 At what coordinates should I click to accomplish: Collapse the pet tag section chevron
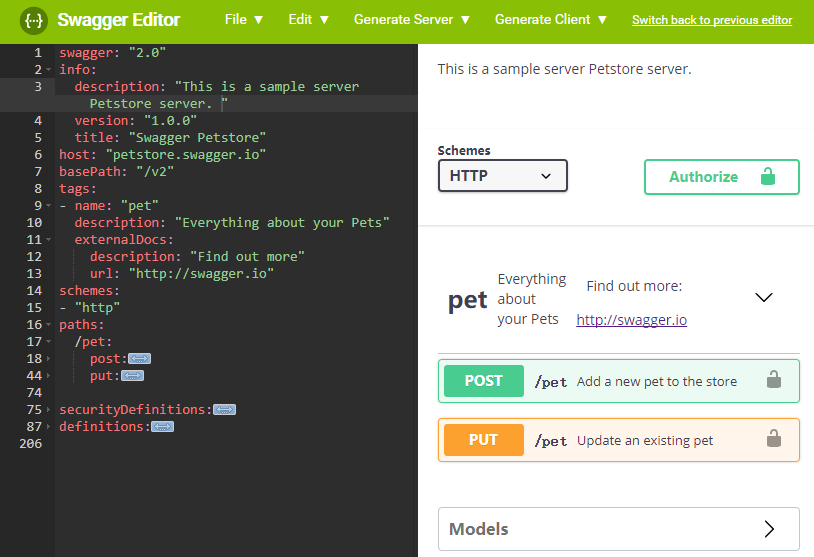point(764,297)
